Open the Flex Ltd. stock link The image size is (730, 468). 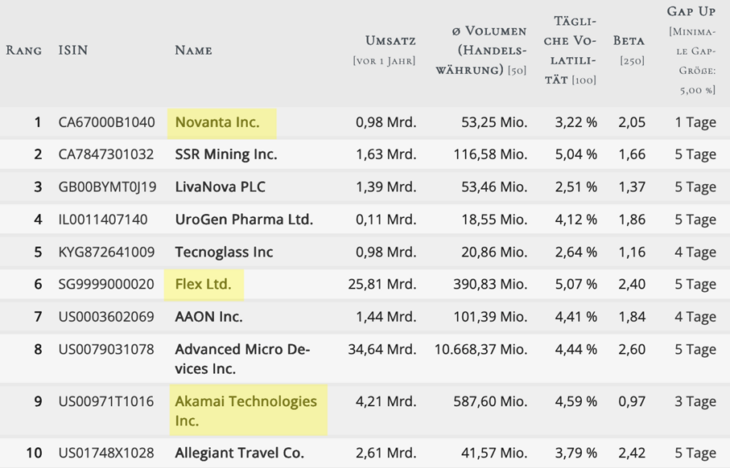click(203, 284)
